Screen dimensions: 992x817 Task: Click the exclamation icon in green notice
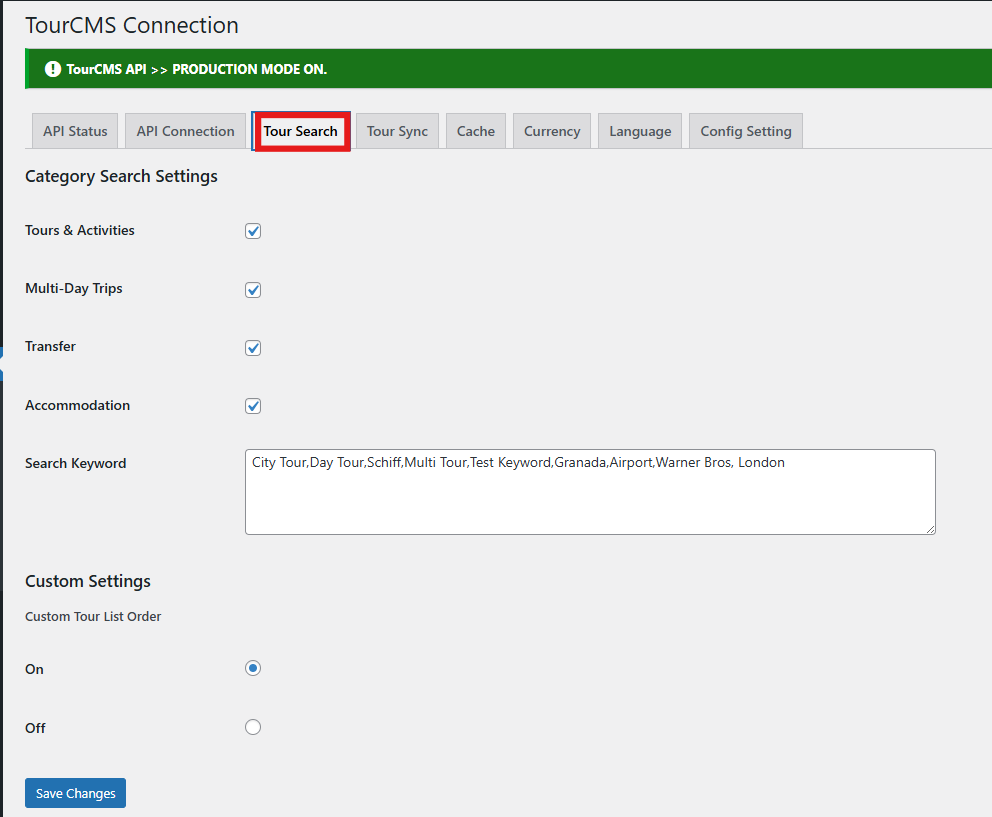(x=53, y=69)
